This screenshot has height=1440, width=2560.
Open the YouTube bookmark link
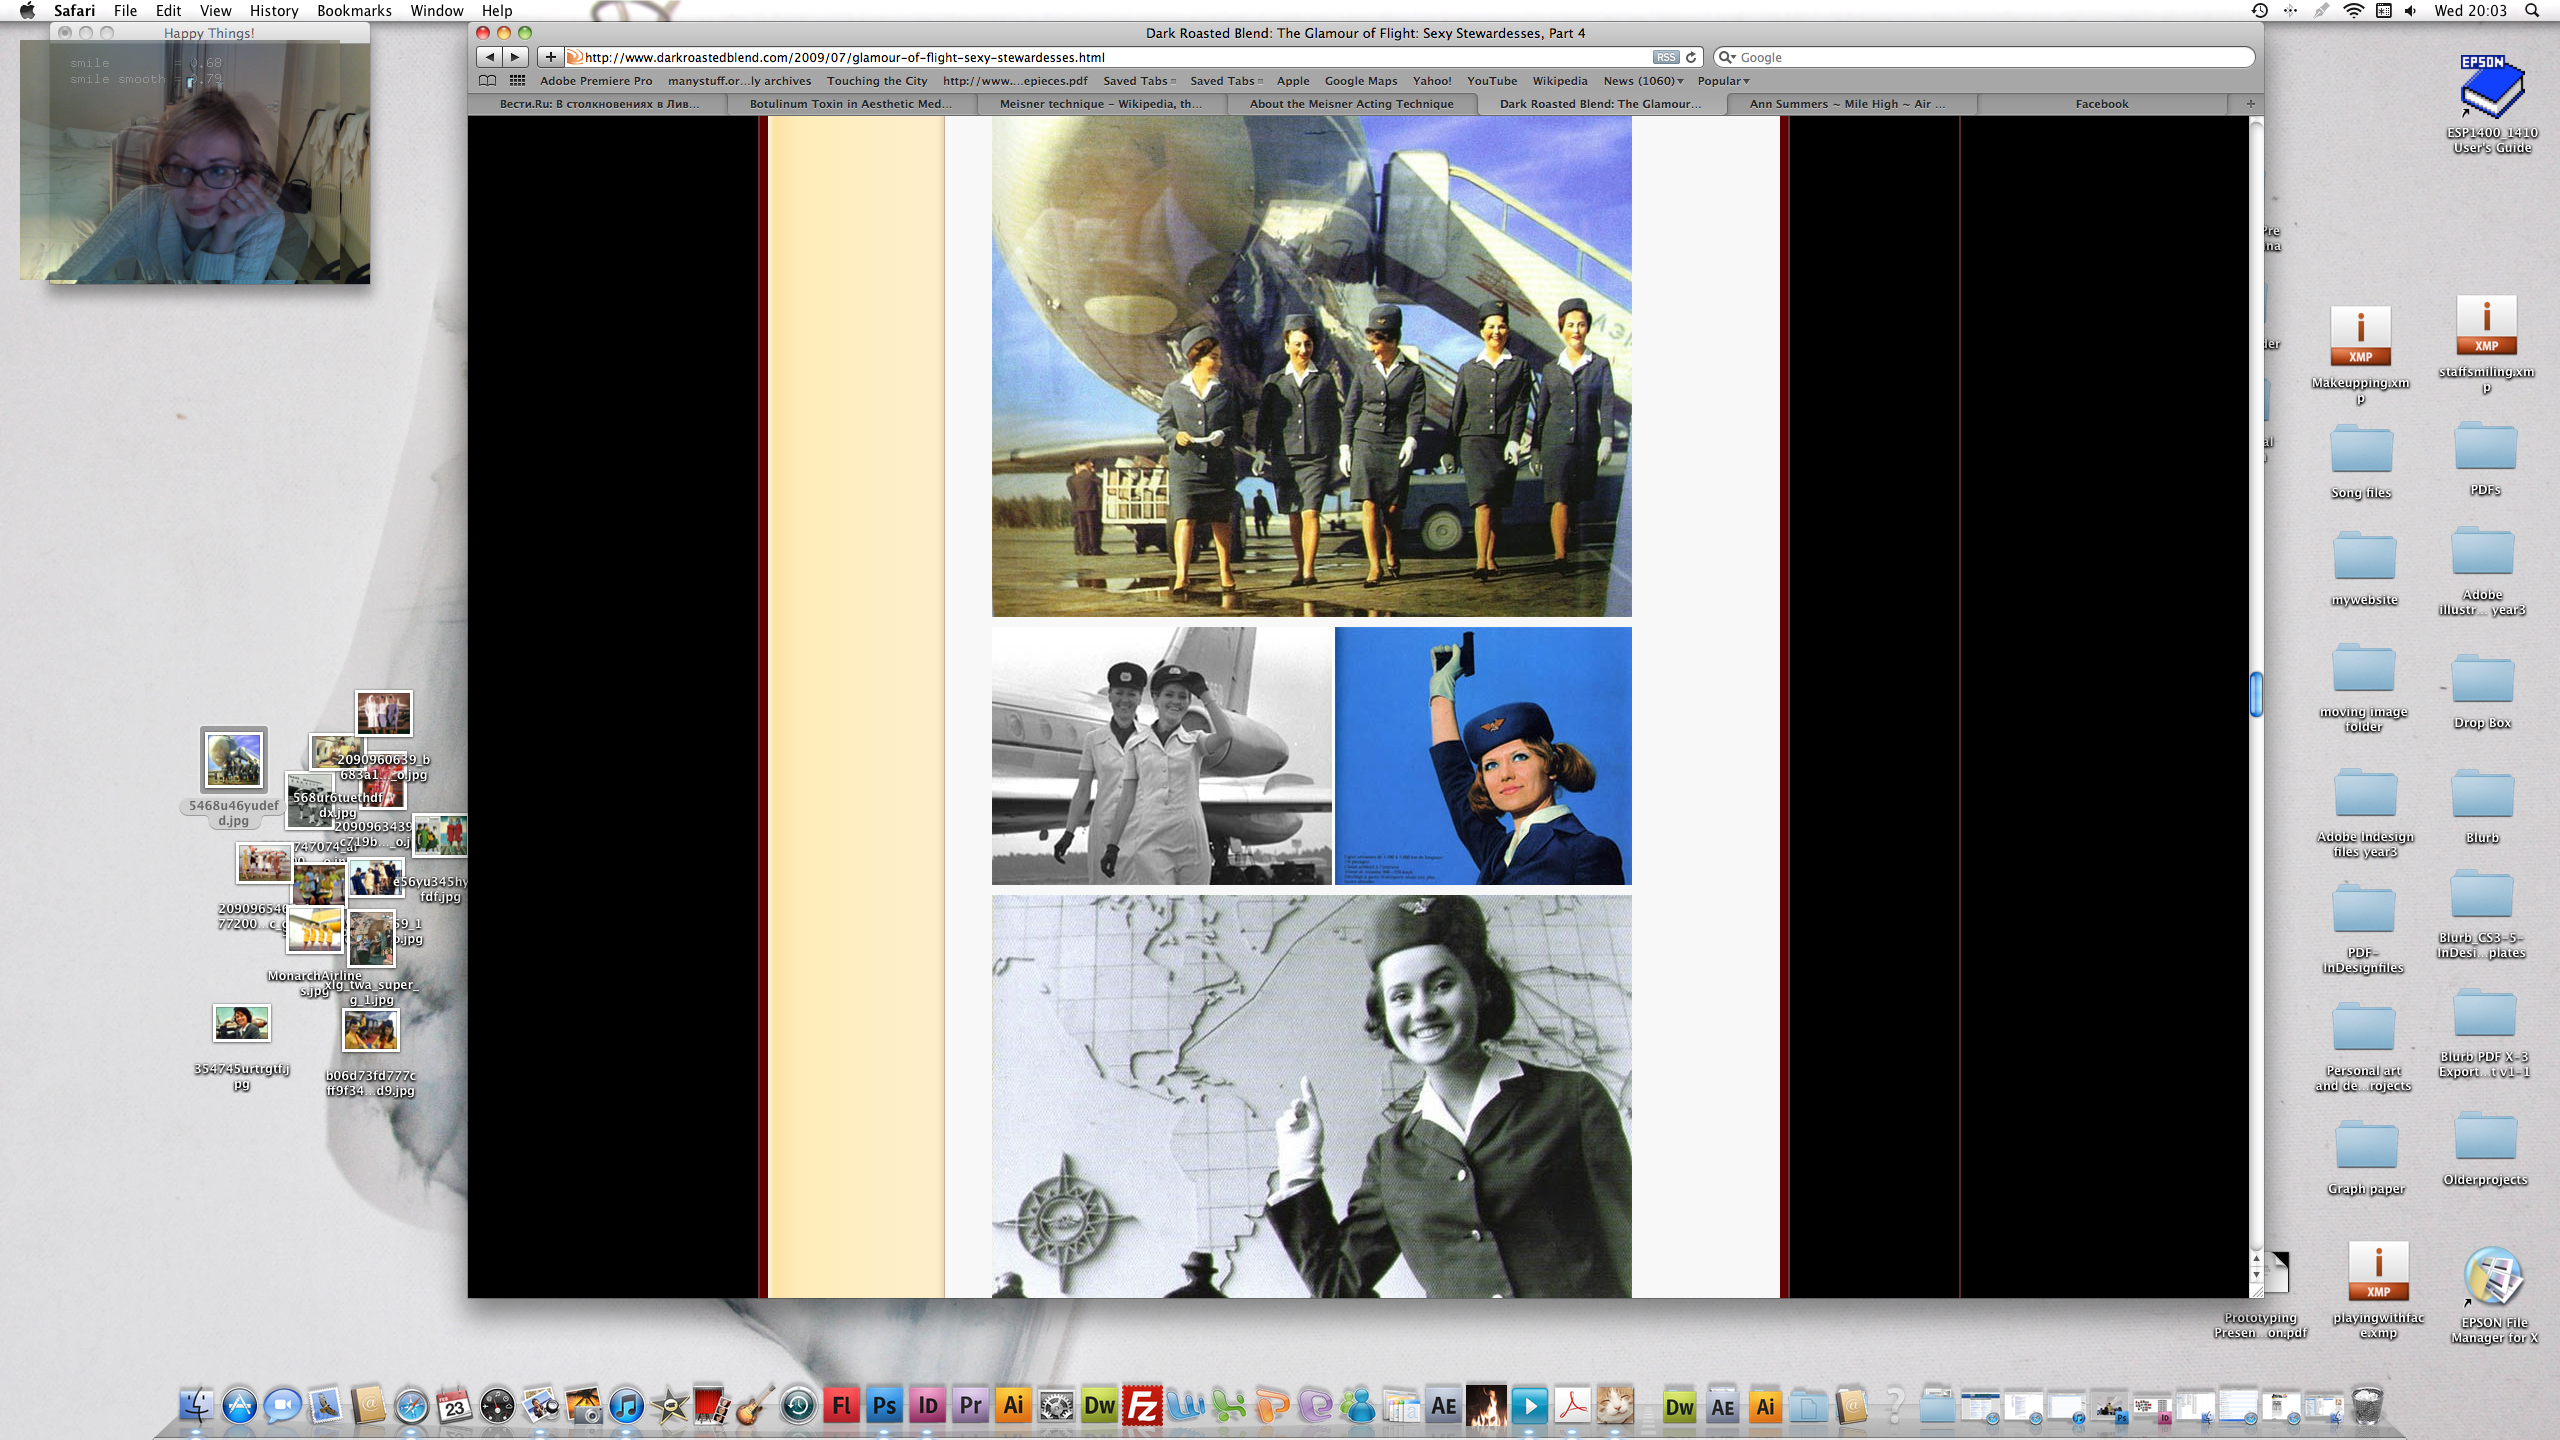1491,81
